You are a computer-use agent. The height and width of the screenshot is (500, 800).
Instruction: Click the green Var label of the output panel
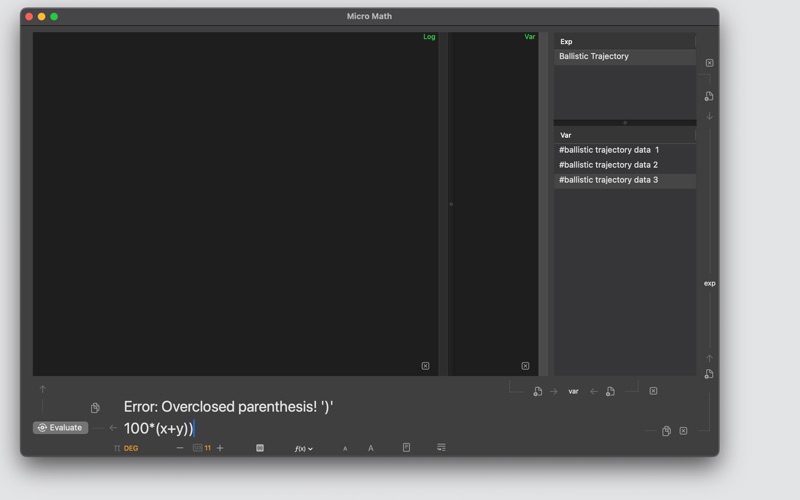point(530,37)
